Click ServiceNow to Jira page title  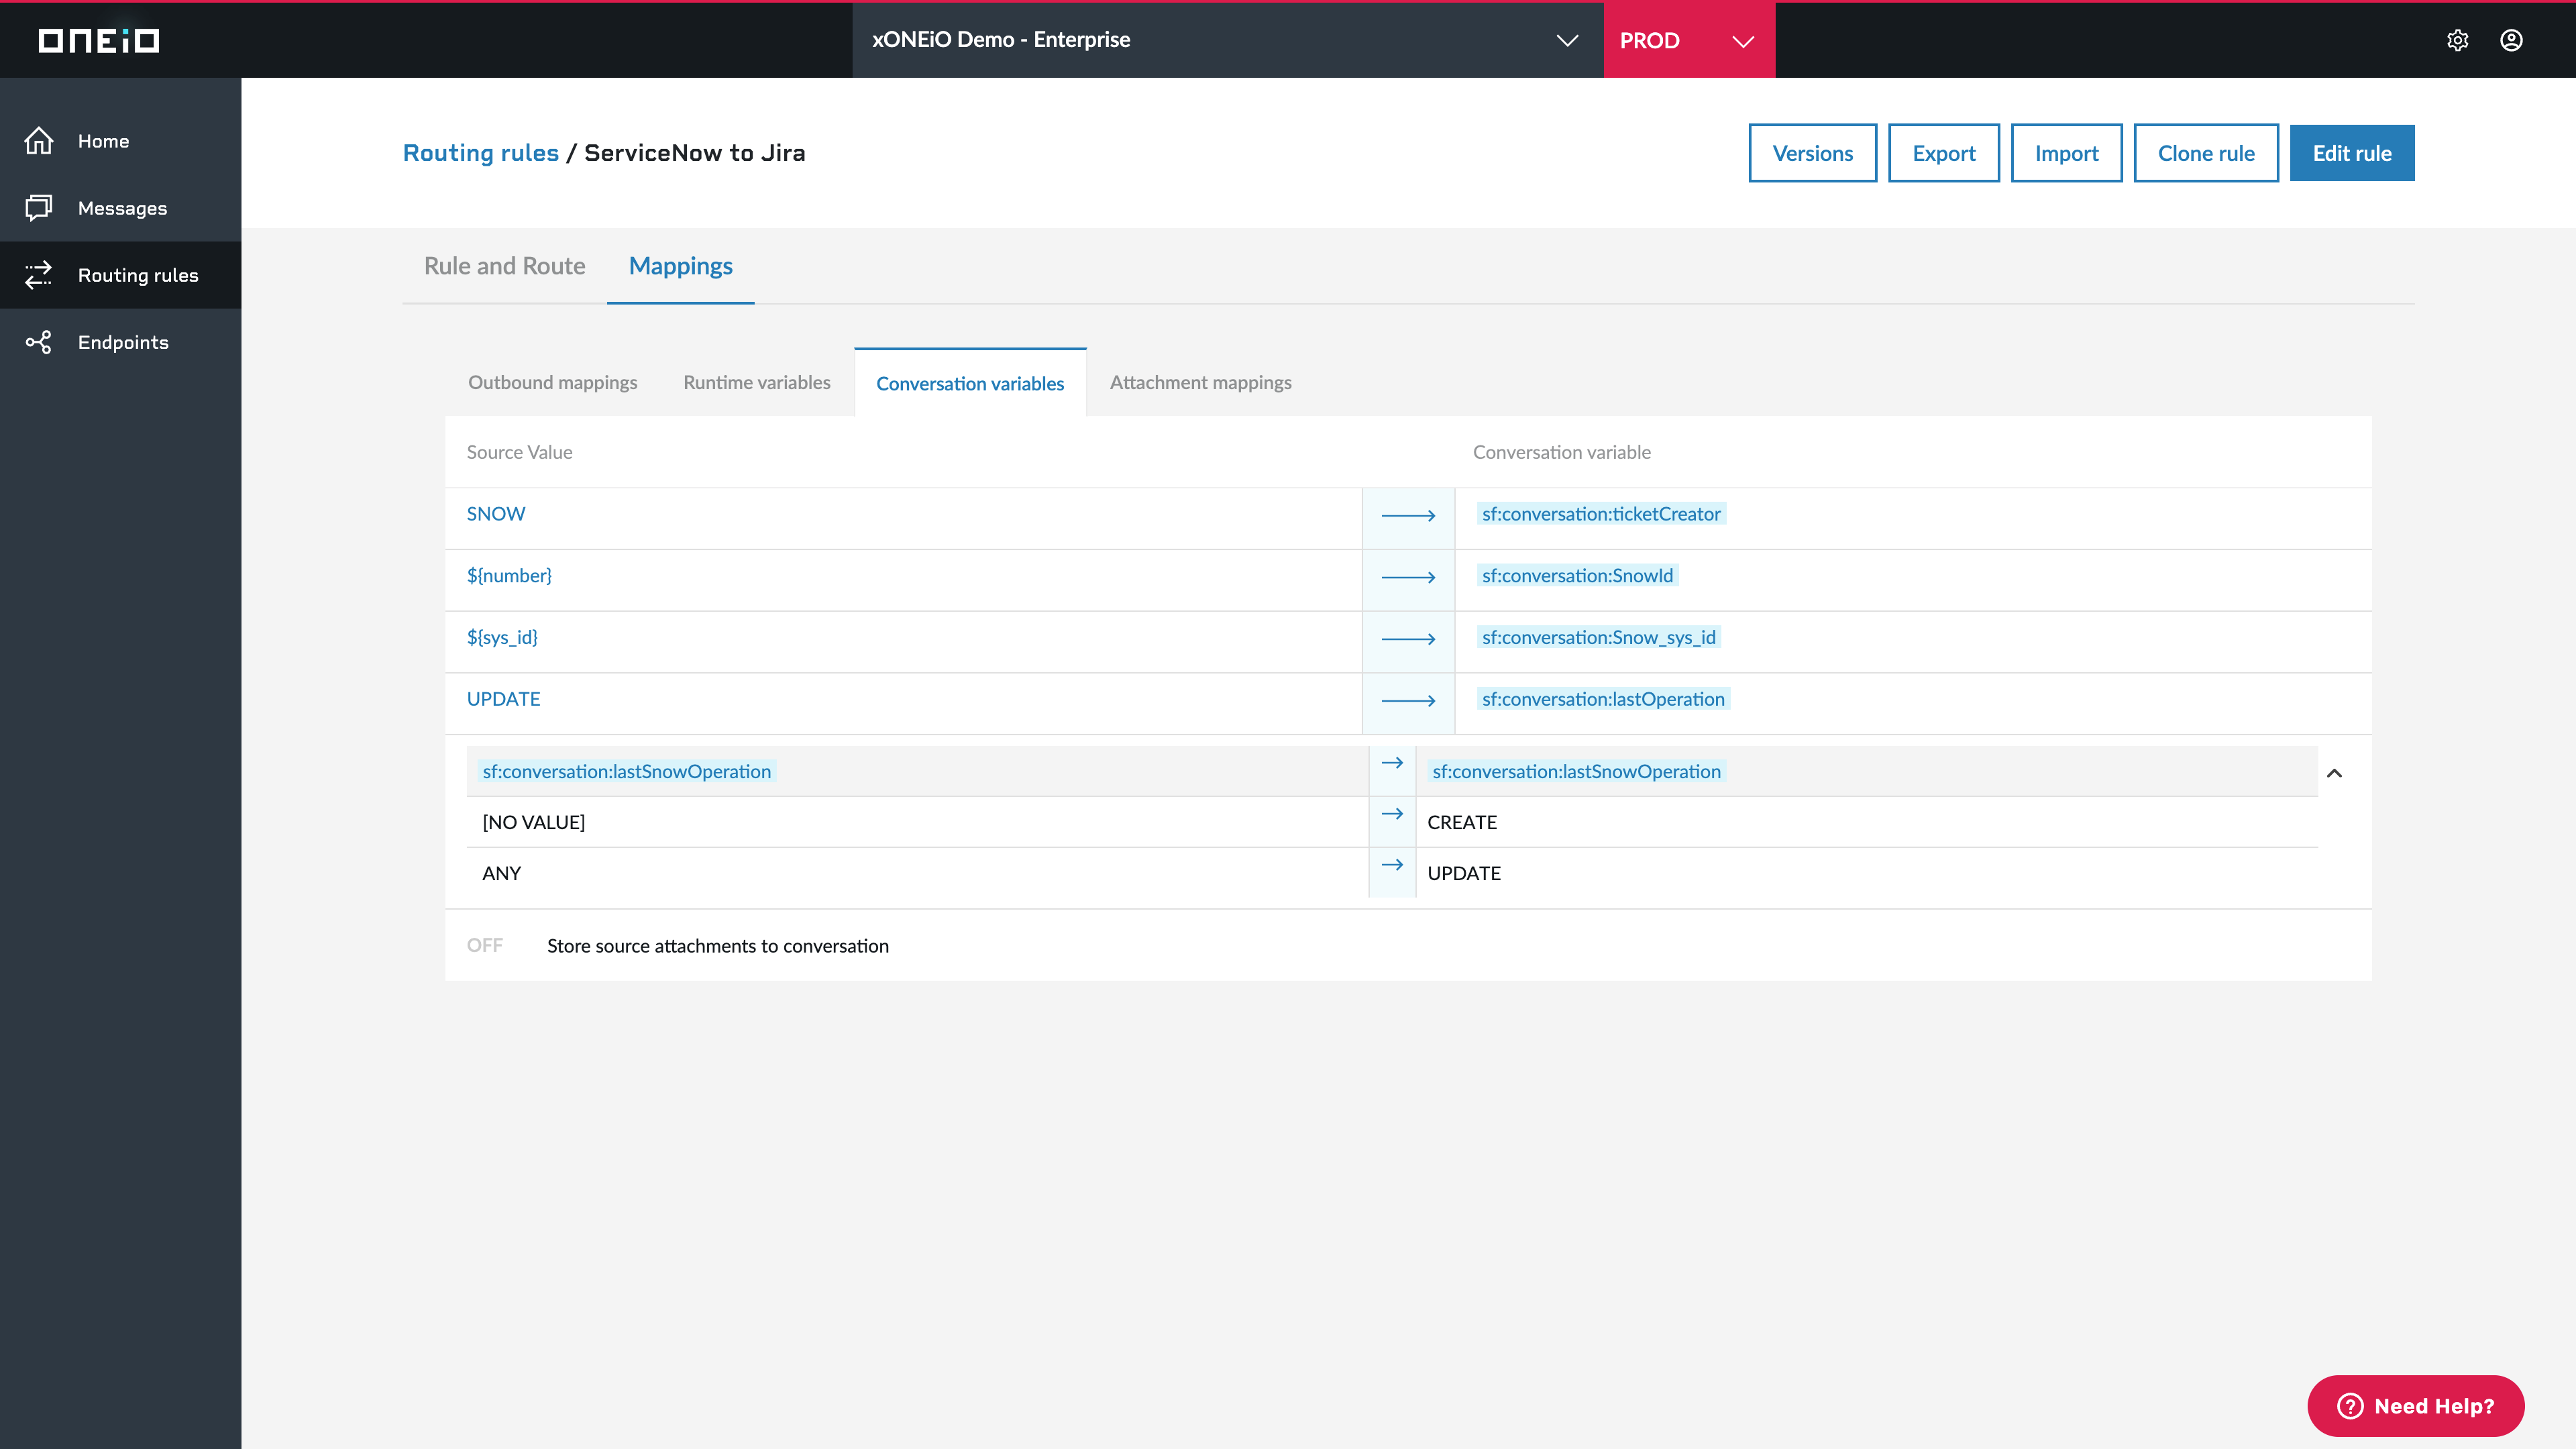click(694, 153)
